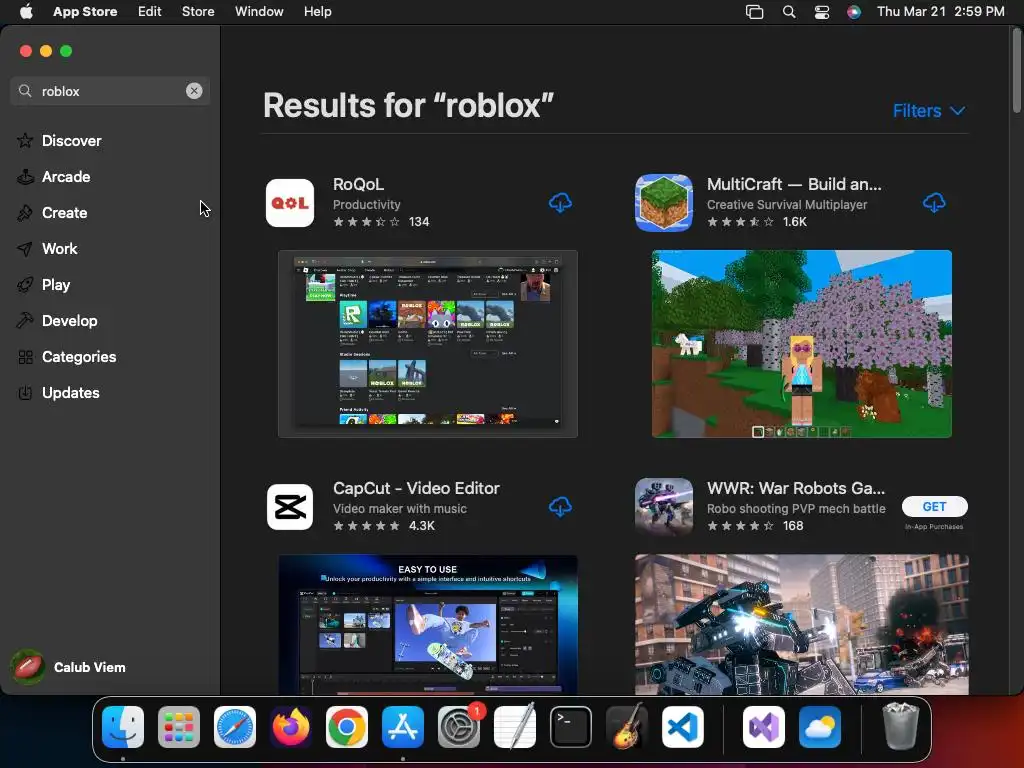Open the CapCut screenshot preview
This screenshot has height=768, width=1024.
[428, 624]
